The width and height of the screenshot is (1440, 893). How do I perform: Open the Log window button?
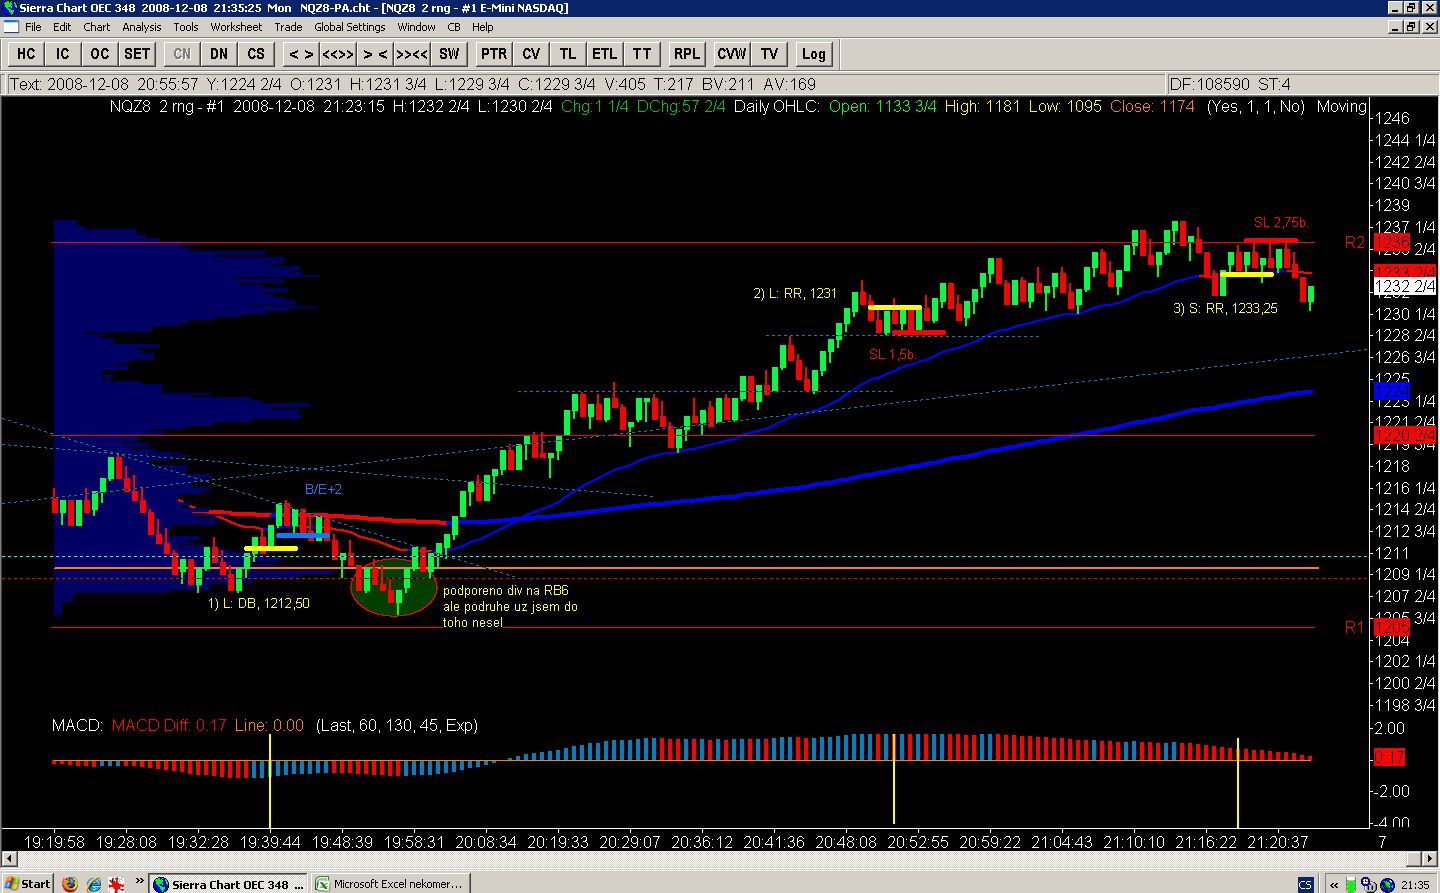pyautogui.click(x=814, y=54)
